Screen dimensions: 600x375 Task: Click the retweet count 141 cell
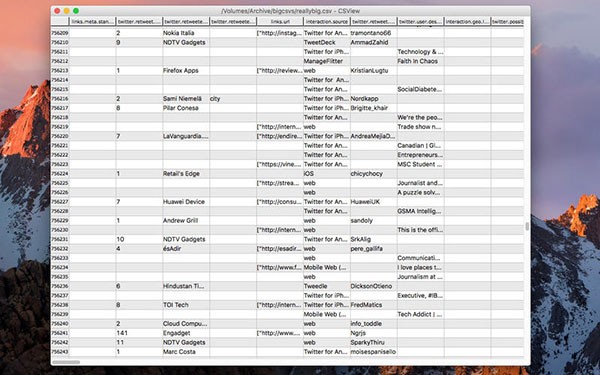[139, 333]
